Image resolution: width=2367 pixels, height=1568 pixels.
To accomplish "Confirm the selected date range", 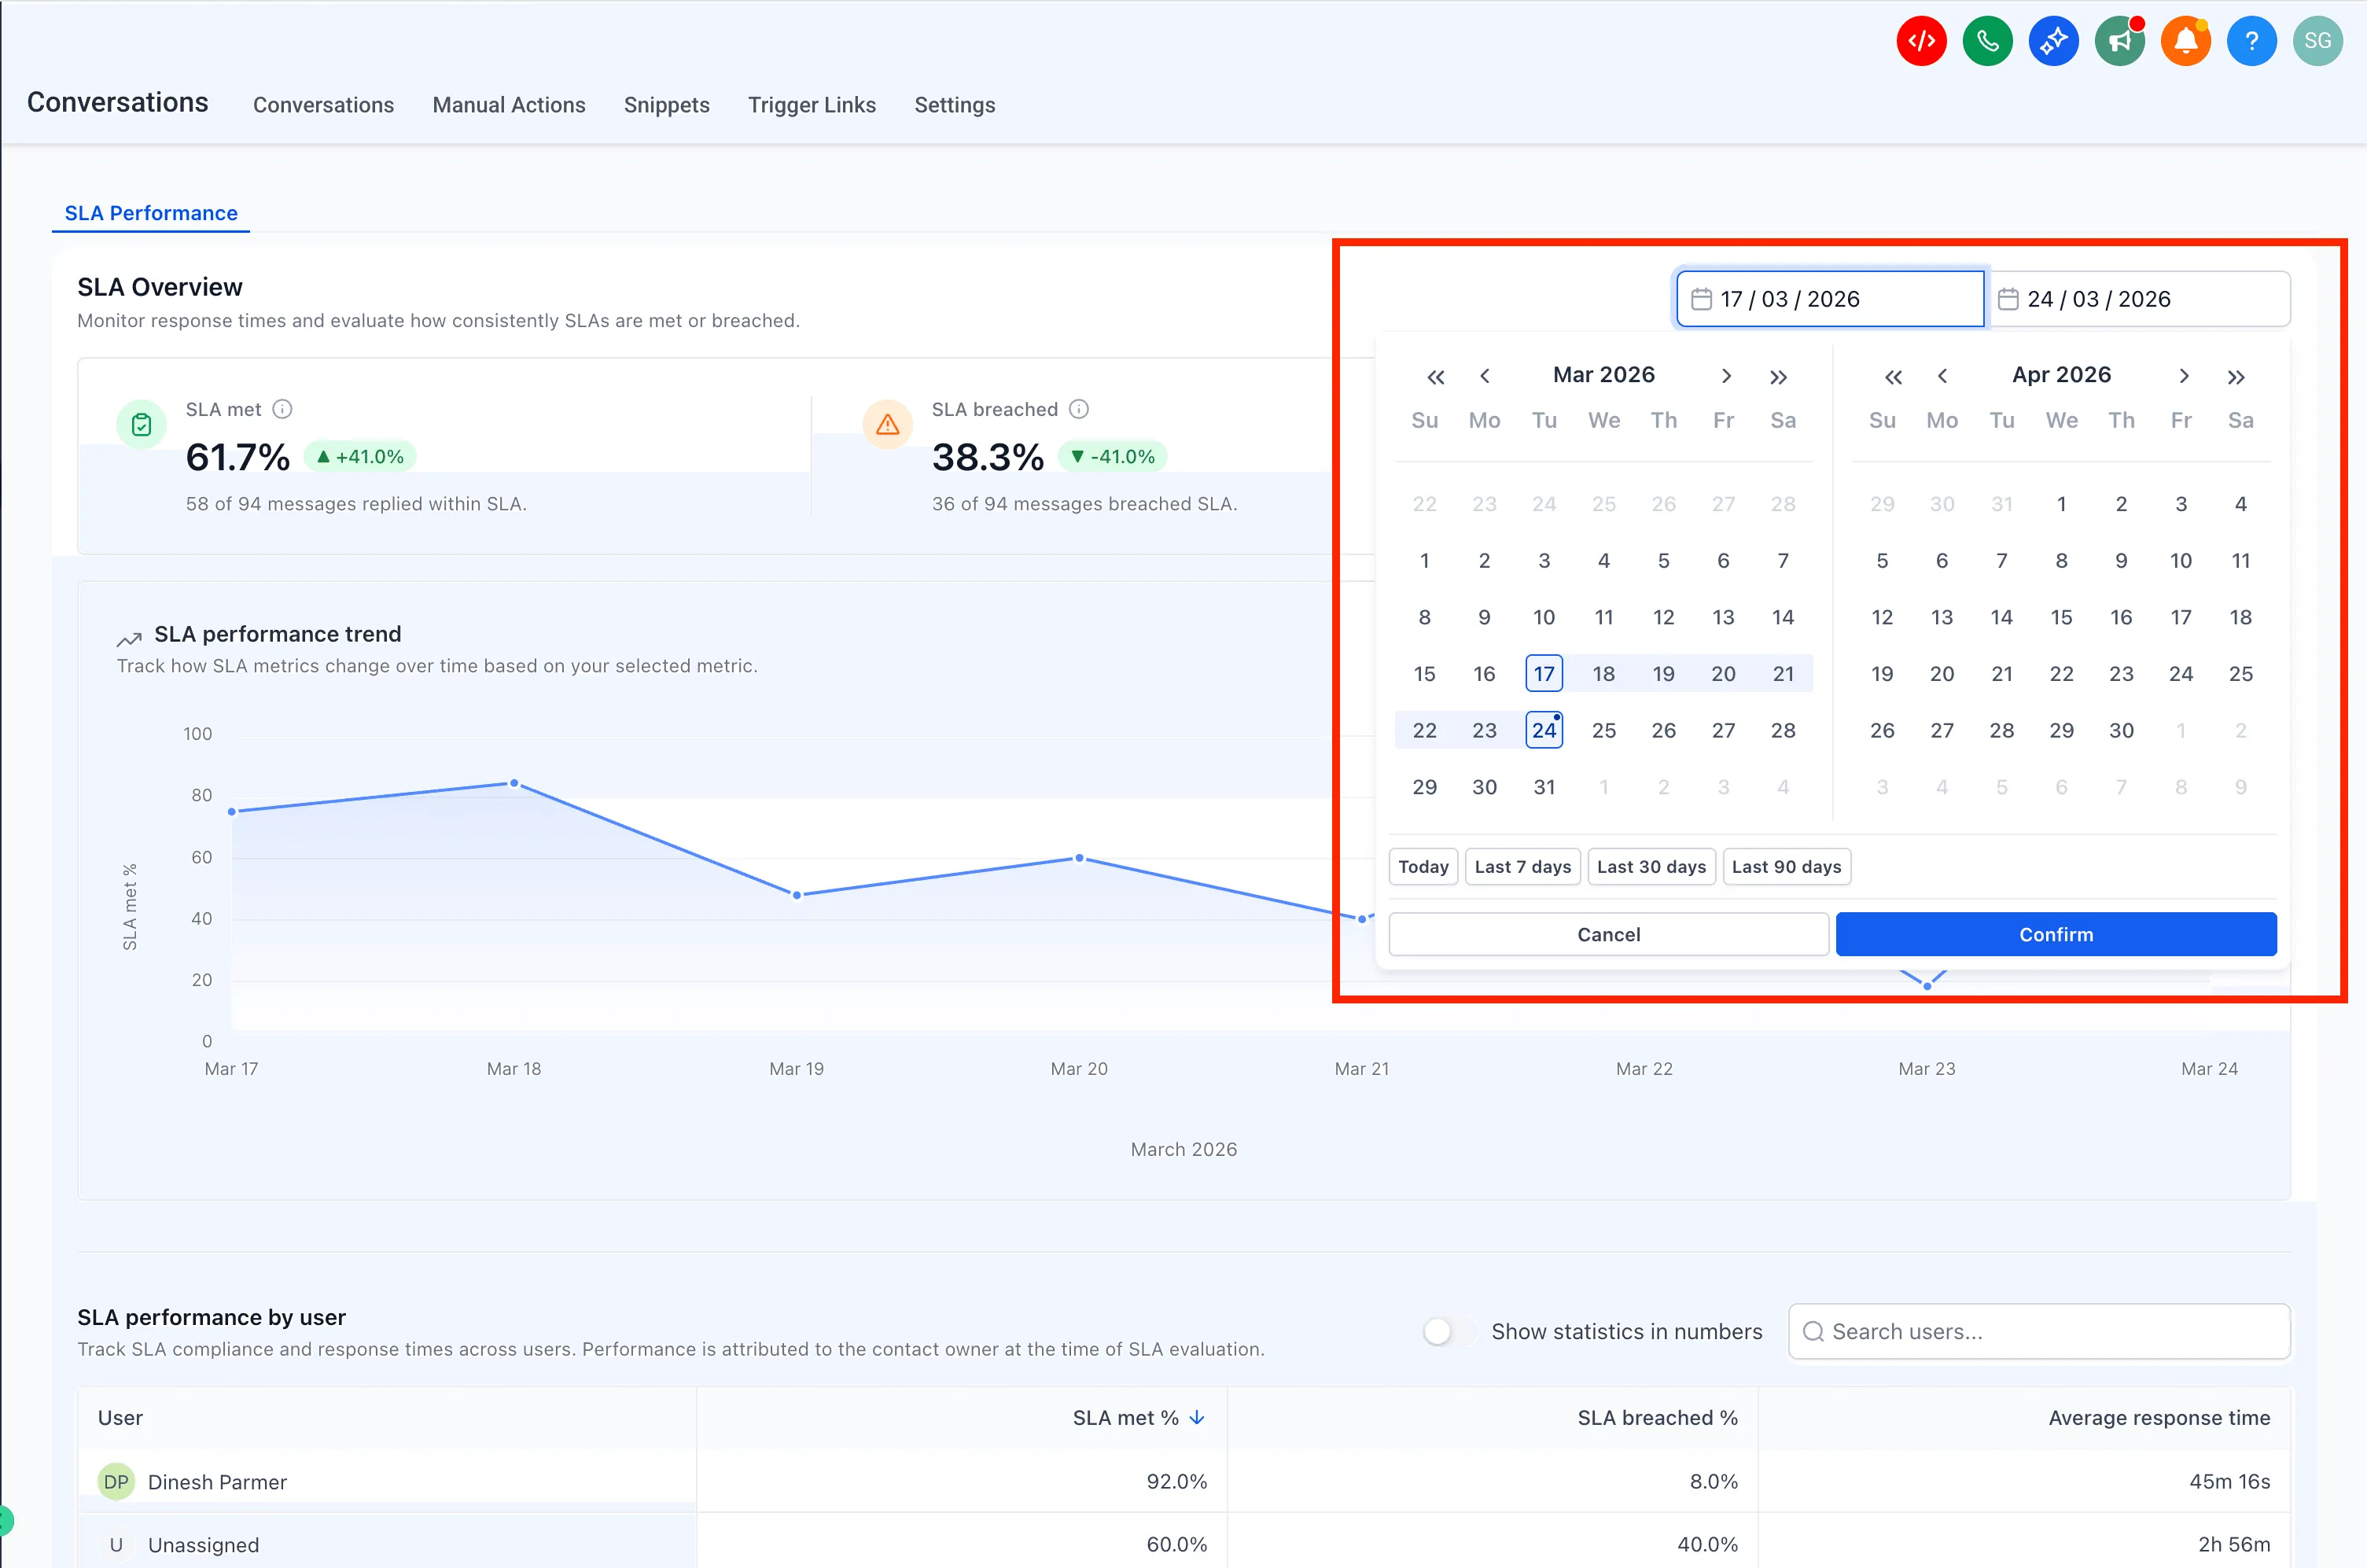I will tap(2056, 934).
